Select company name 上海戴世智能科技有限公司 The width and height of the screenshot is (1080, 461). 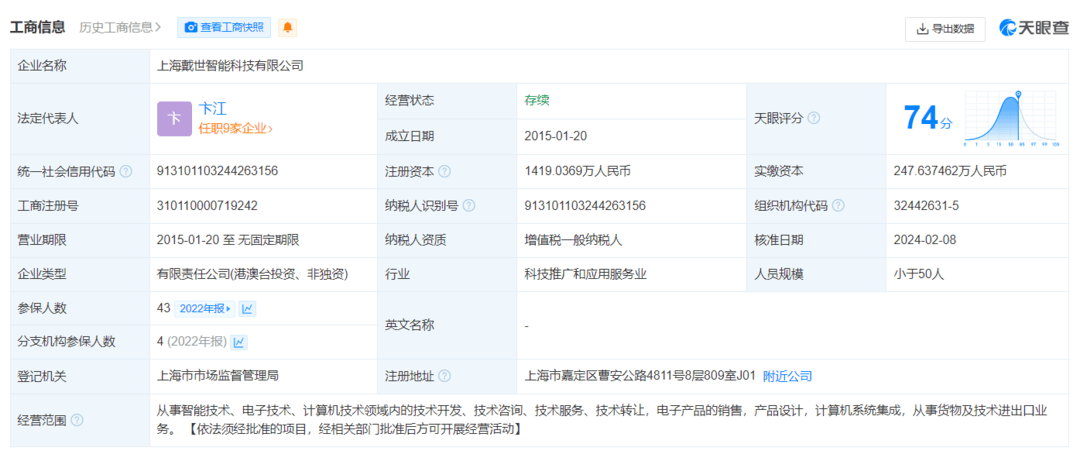tap(230, 66)
